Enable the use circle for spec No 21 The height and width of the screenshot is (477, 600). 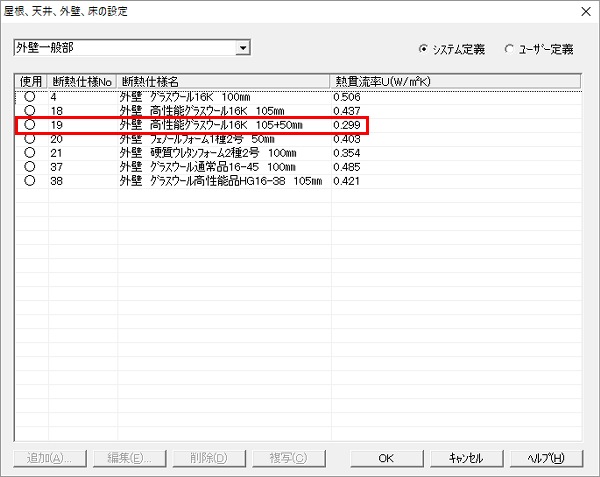click(x=29, y=153)
